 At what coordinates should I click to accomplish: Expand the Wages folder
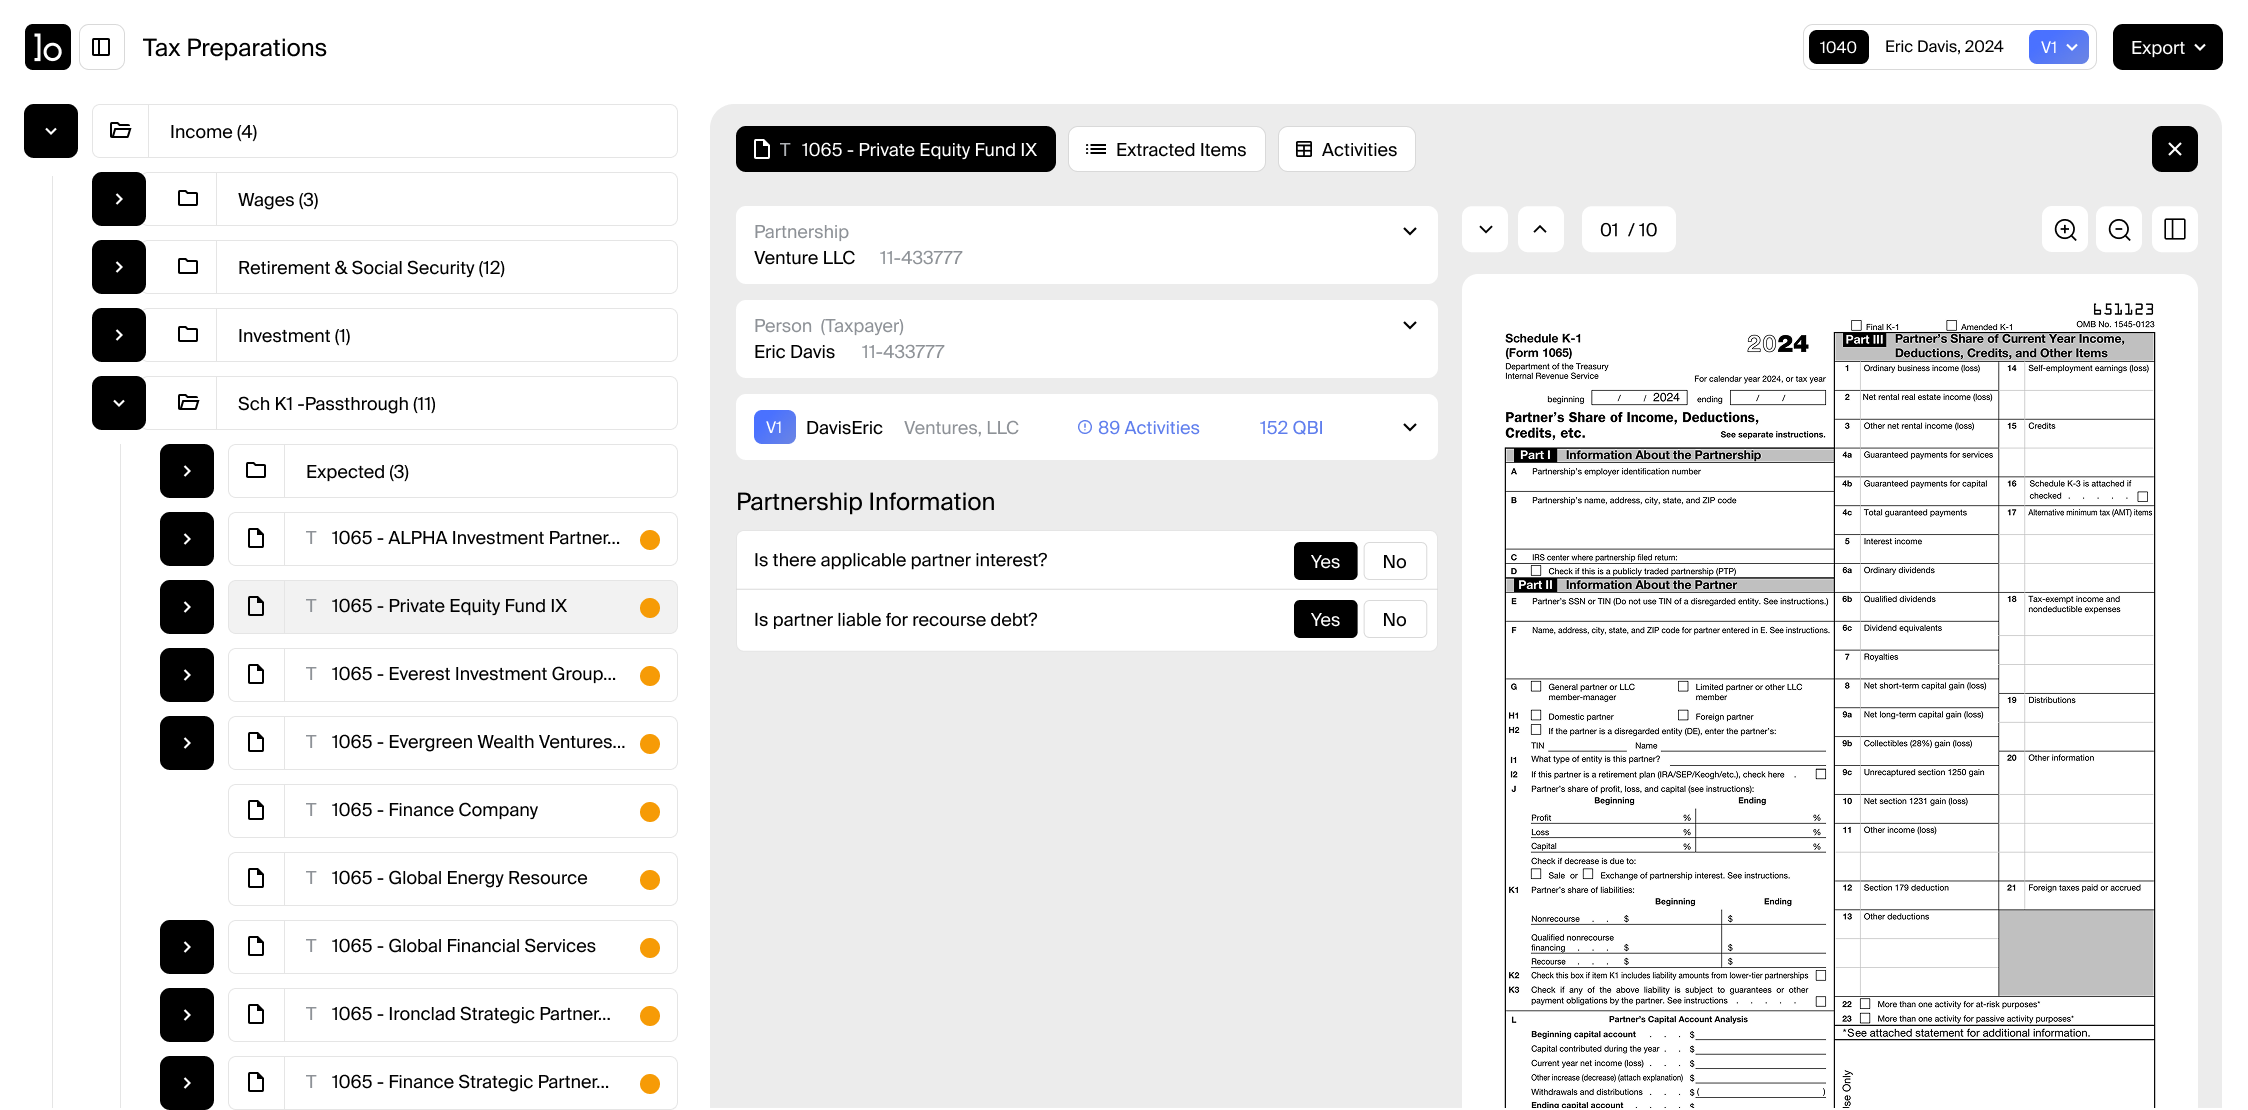point(119,199)
